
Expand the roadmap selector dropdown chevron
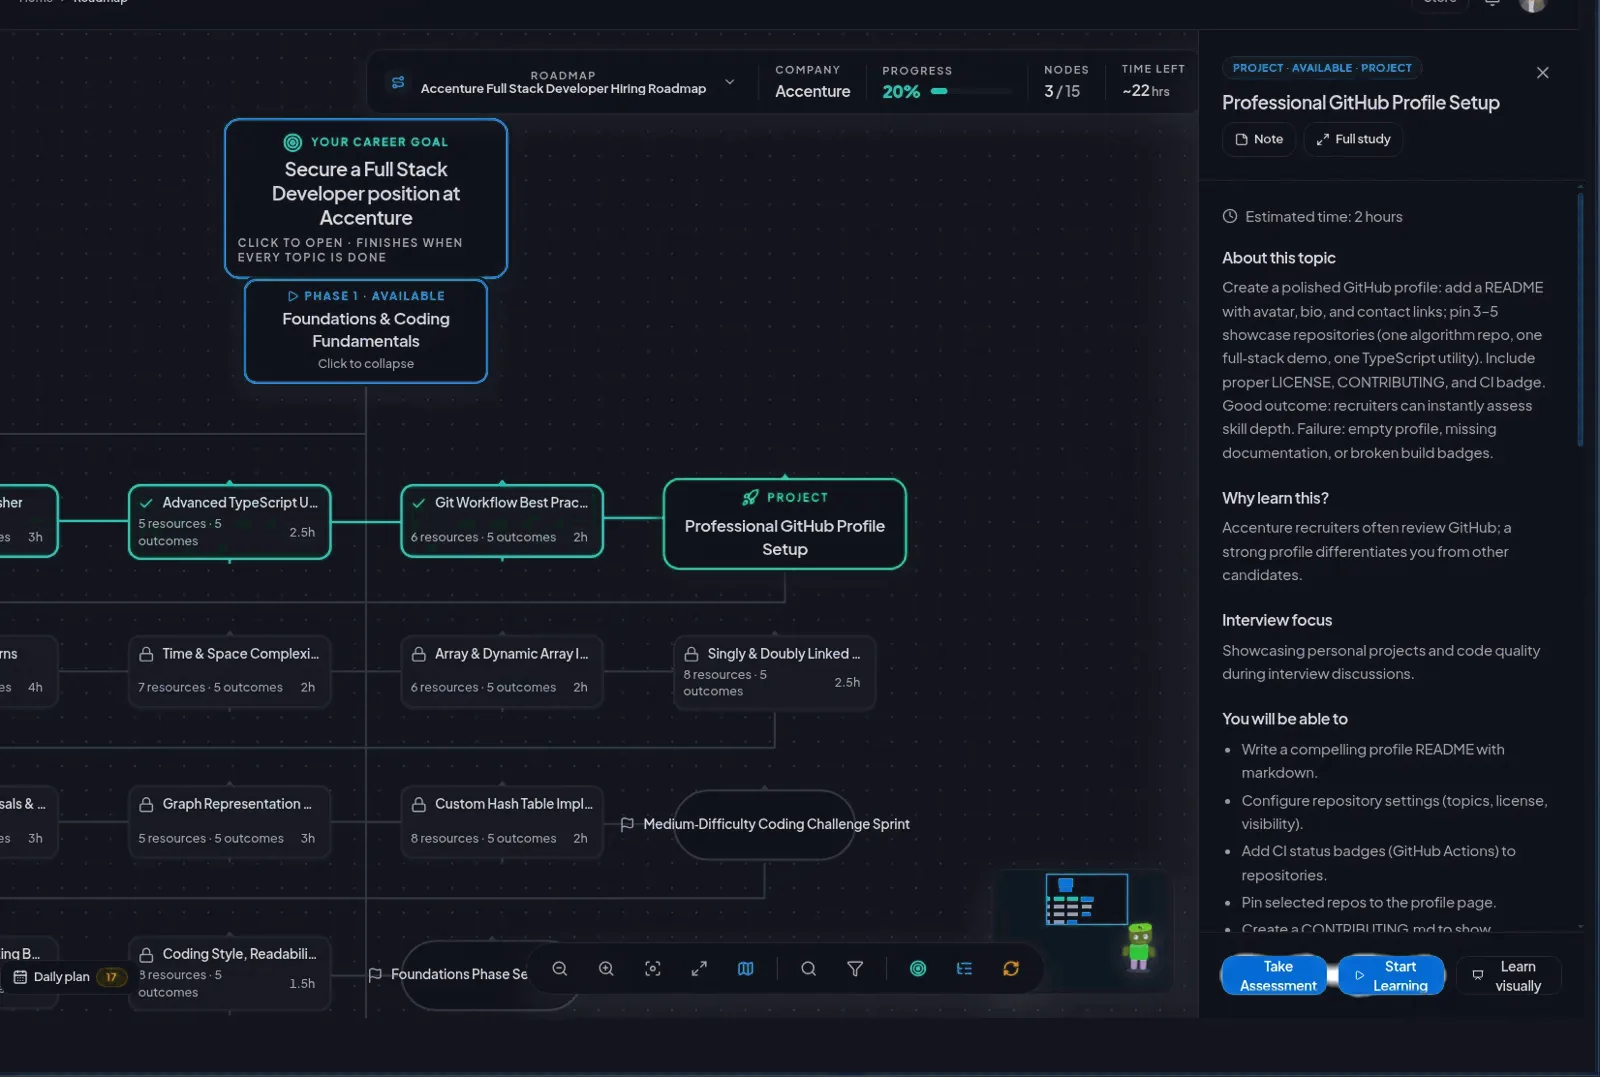729,82
